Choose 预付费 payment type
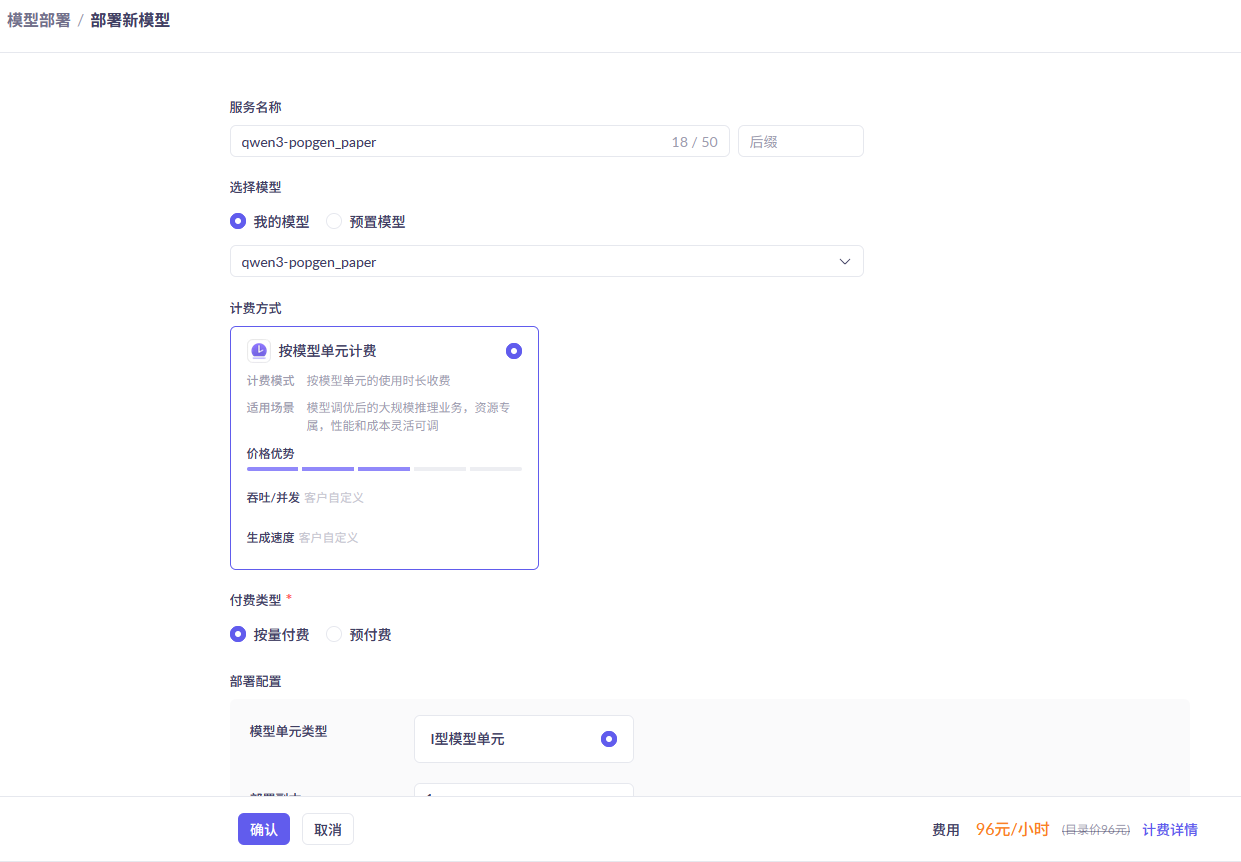Viewport: 1241px width, 862px height. tap(334, 634)
